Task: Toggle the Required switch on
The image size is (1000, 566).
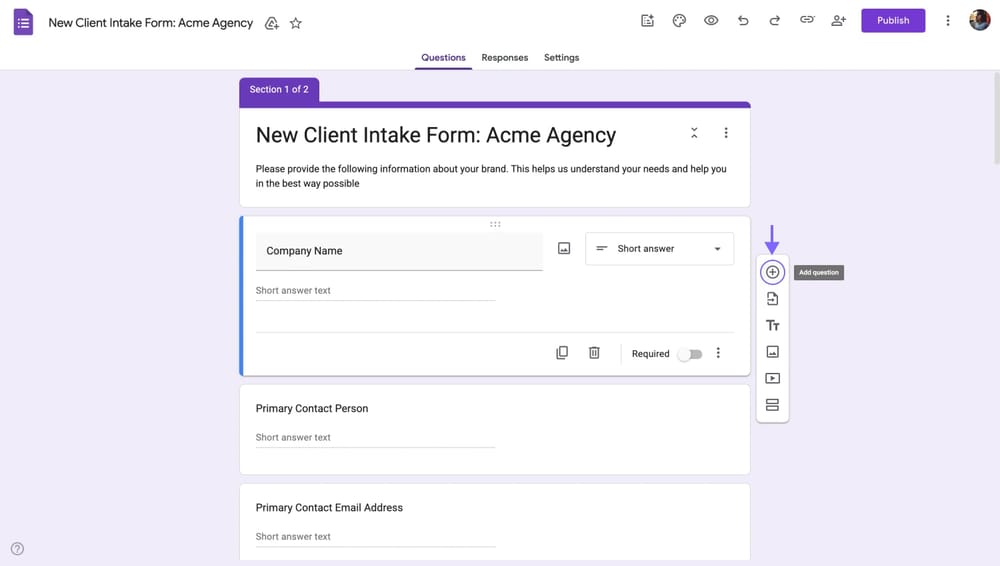Action: click(690, 354)
